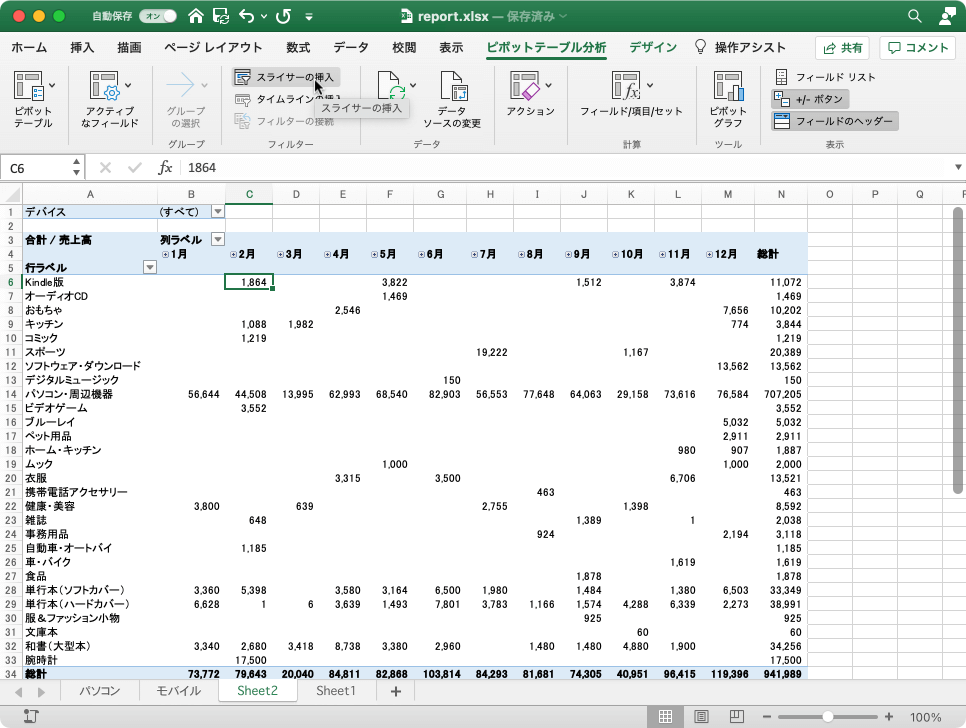Click the 共有 share button
This screenshot has width=966, height=728.
843,48
